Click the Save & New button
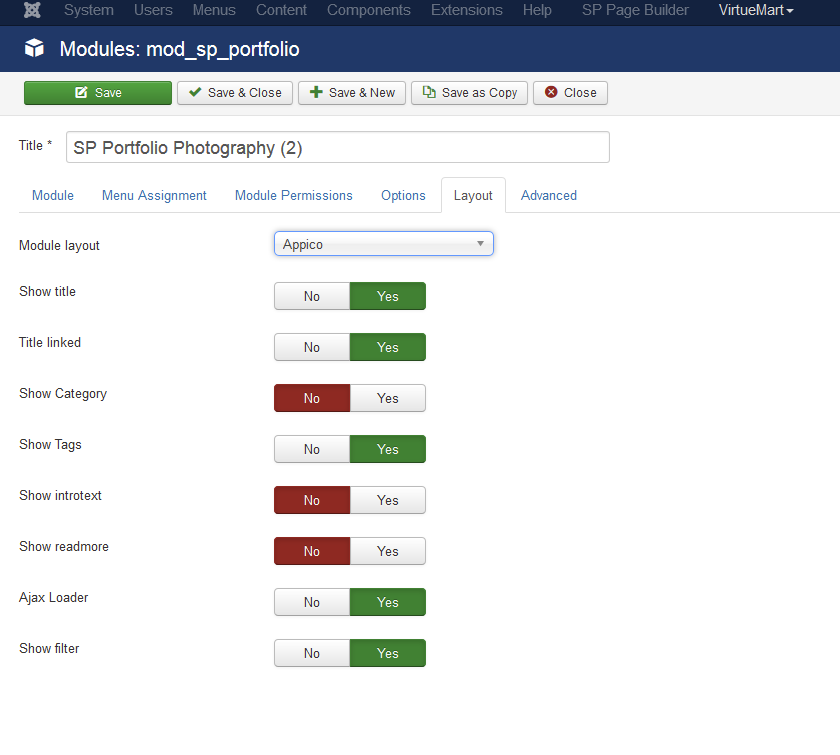The image size is (840, 755). (352, 93)
